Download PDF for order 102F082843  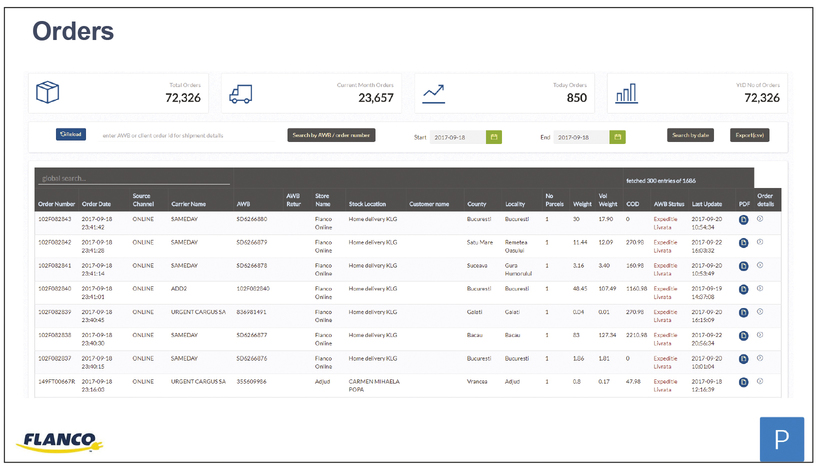pyautogui.click(x=743, y=218)
